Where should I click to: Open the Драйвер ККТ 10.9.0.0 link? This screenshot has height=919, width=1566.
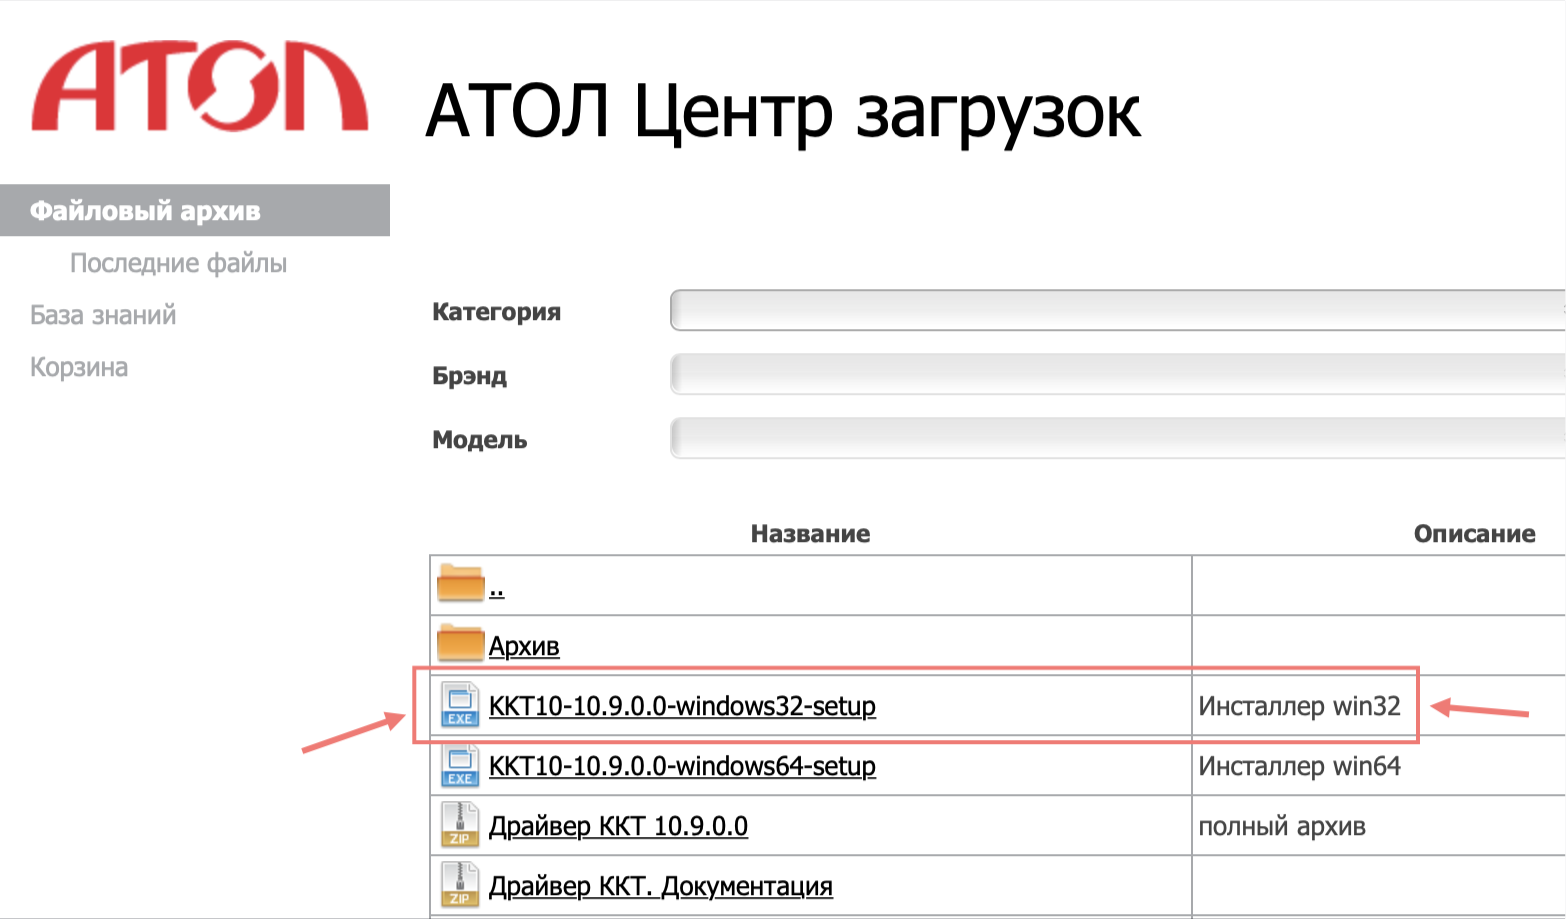618,826
